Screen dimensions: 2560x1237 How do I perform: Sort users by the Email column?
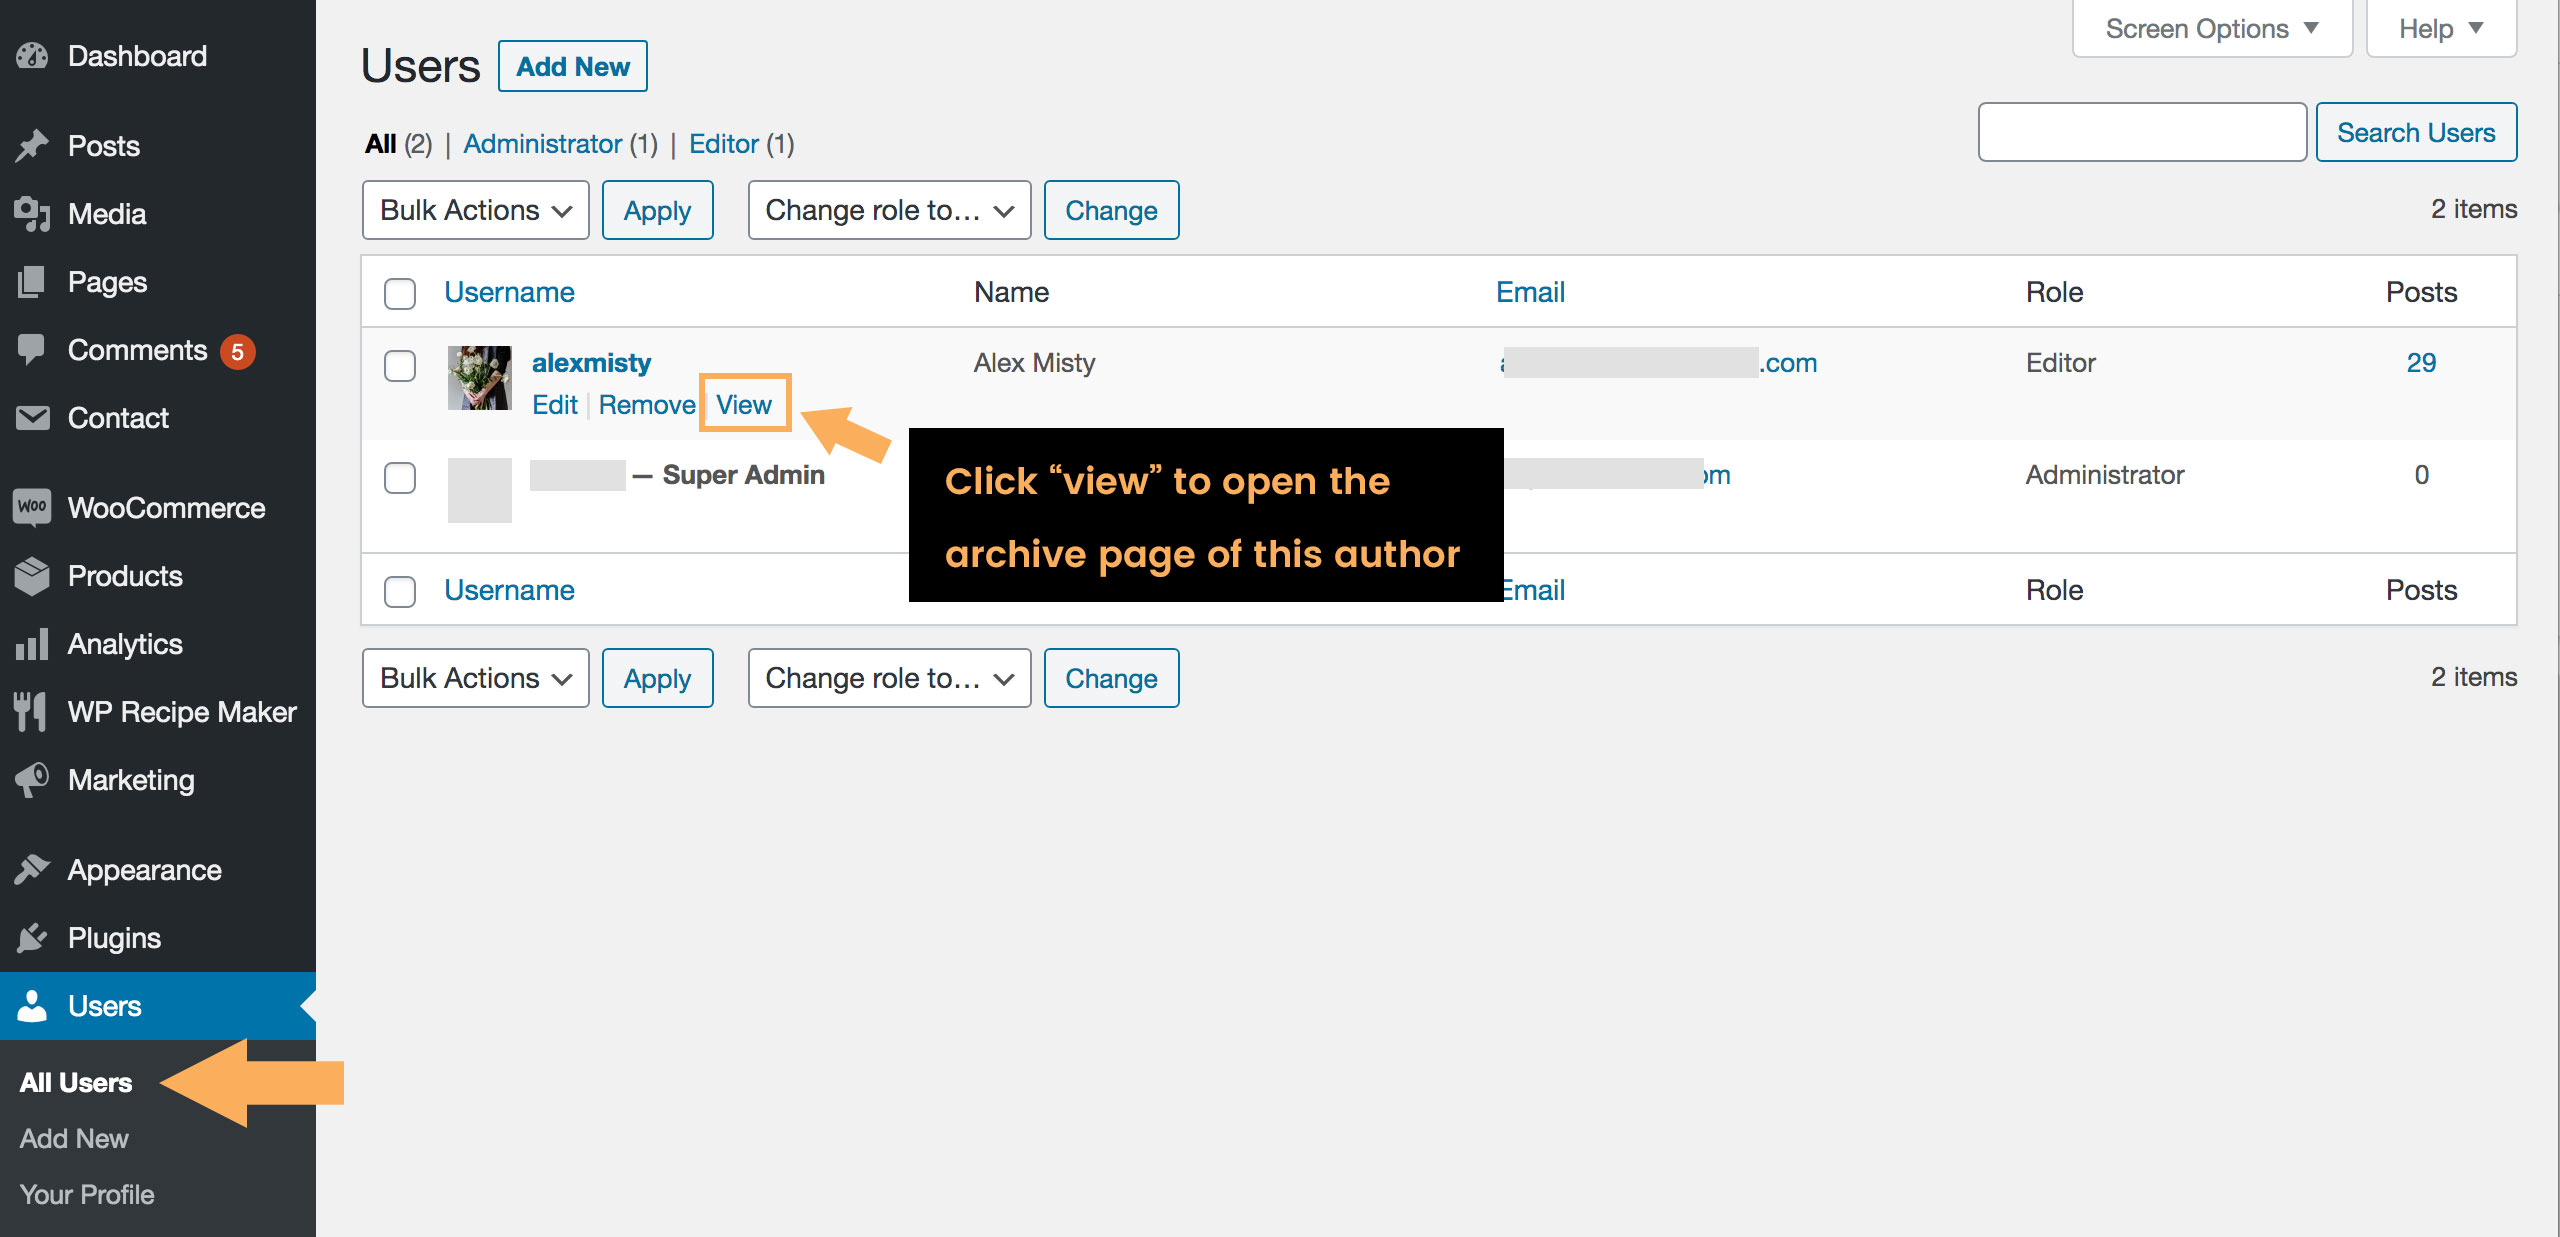pos(1529,291)
